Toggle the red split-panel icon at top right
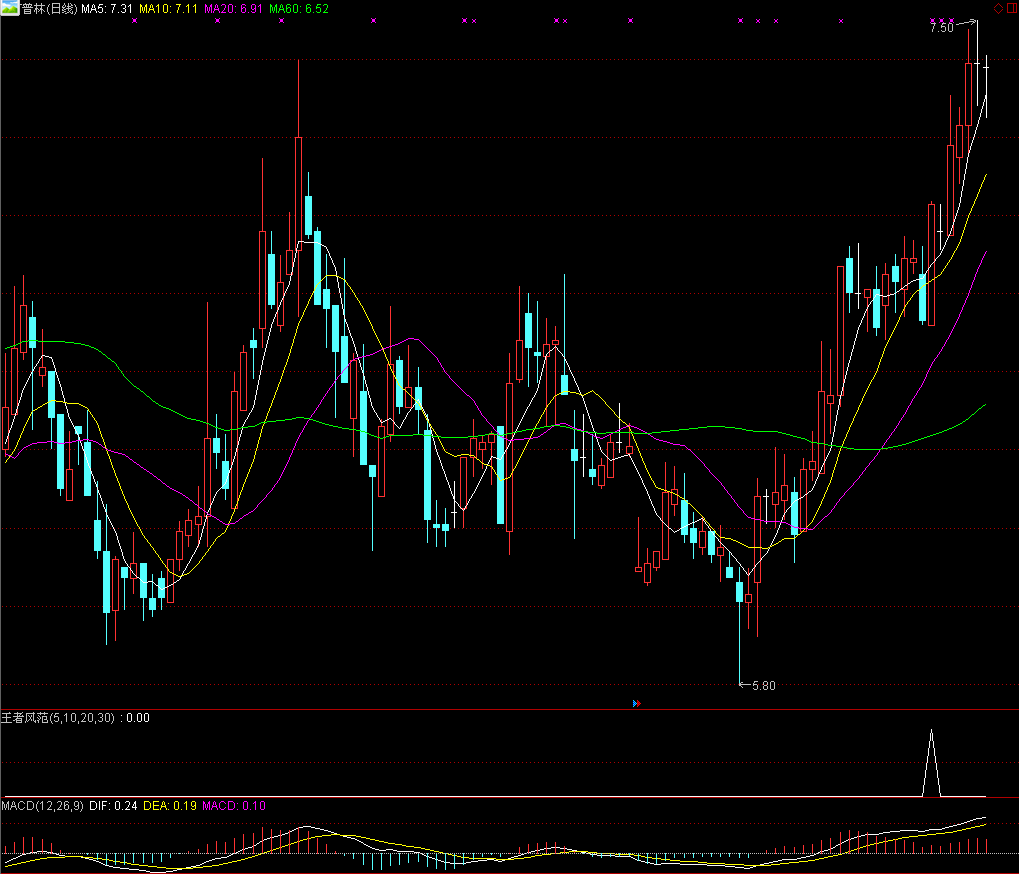This screenshot has width=1019, height=874. (1013, 8)
